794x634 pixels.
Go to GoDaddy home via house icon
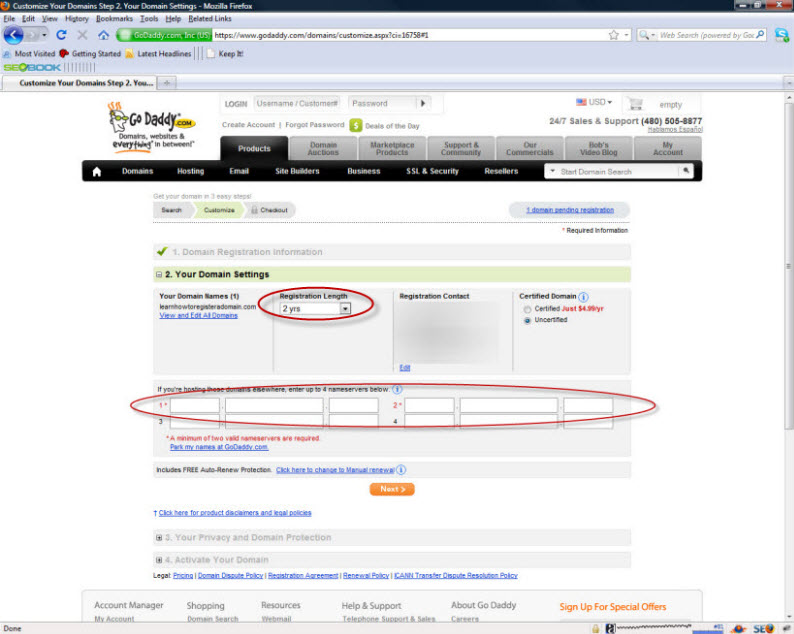[97, 172]
